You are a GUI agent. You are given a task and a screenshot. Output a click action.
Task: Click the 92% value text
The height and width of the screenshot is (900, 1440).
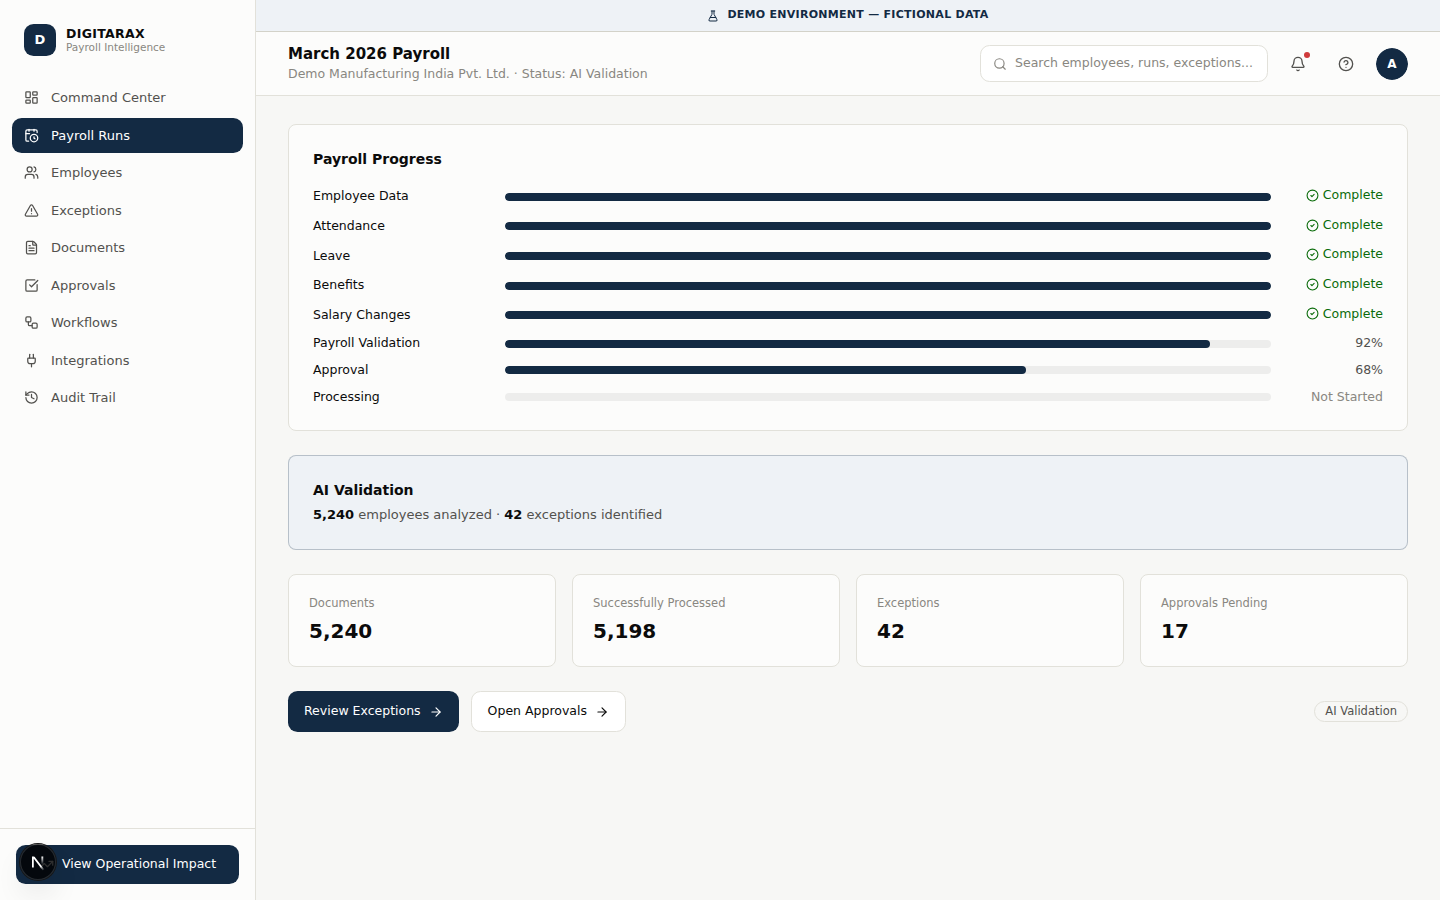coord(1369,343)
